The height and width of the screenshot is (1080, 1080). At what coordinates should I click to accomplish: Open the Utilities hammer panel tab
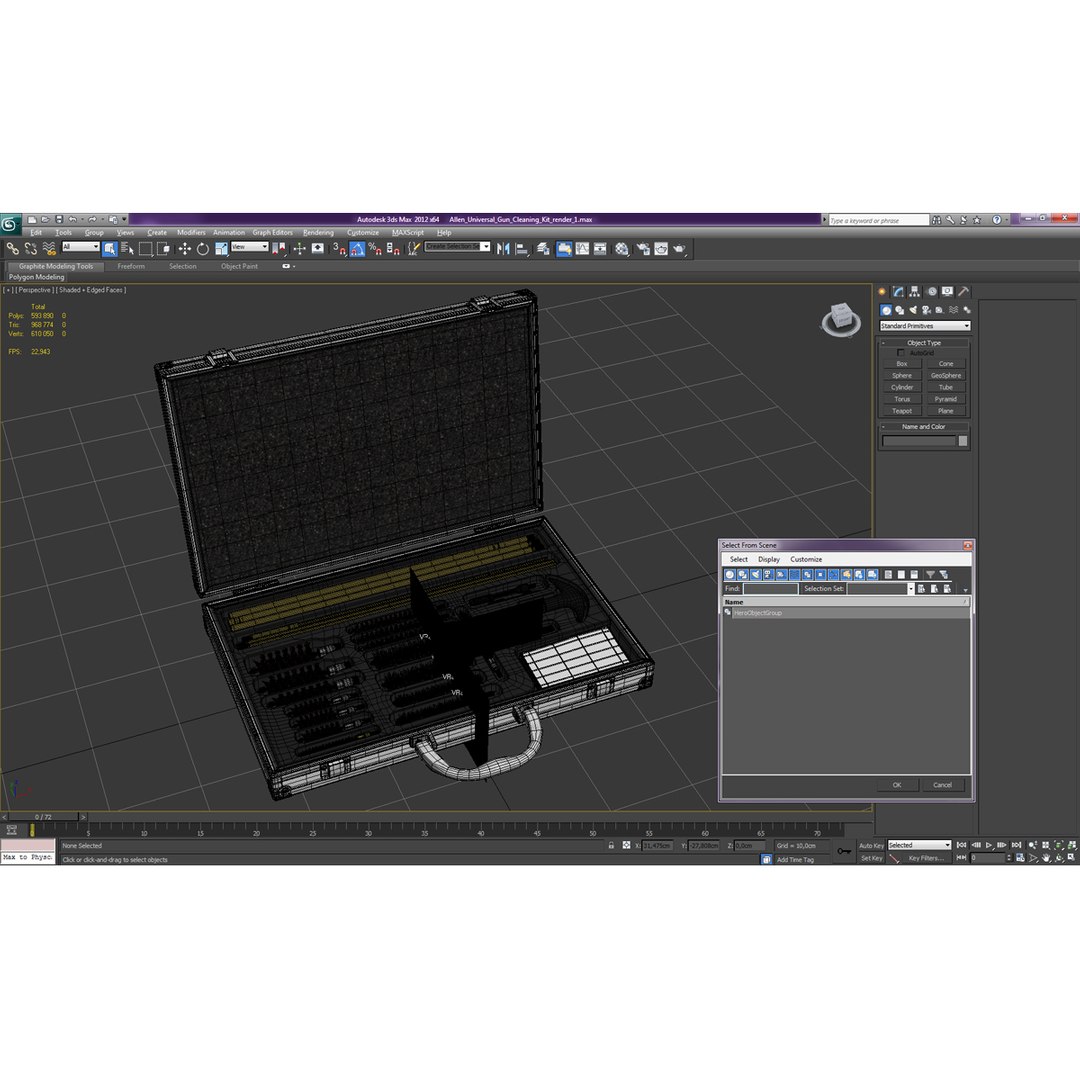pyautogui.click(x=964, y=292)
